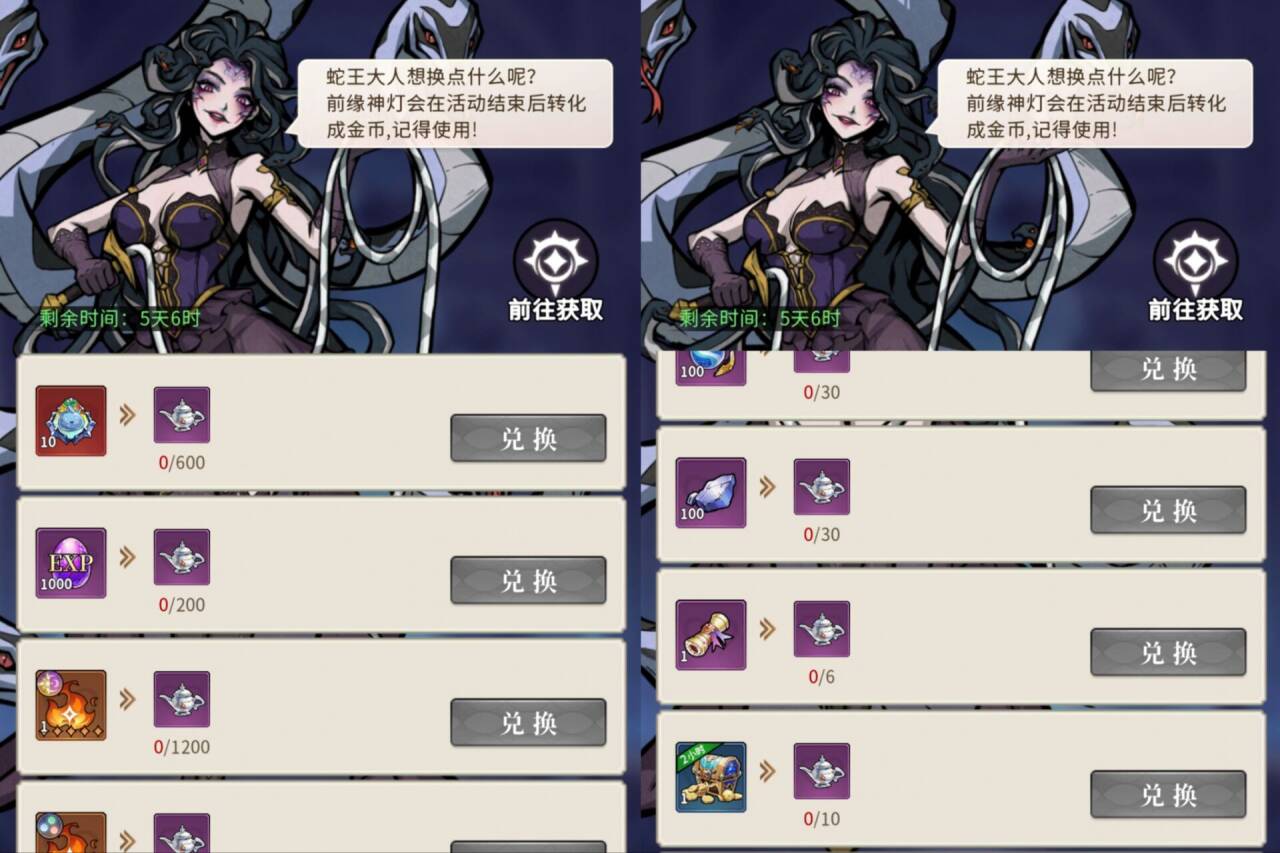
Task: Select the 2小时 treasure chest icon
Action: (x=711, y=777)
